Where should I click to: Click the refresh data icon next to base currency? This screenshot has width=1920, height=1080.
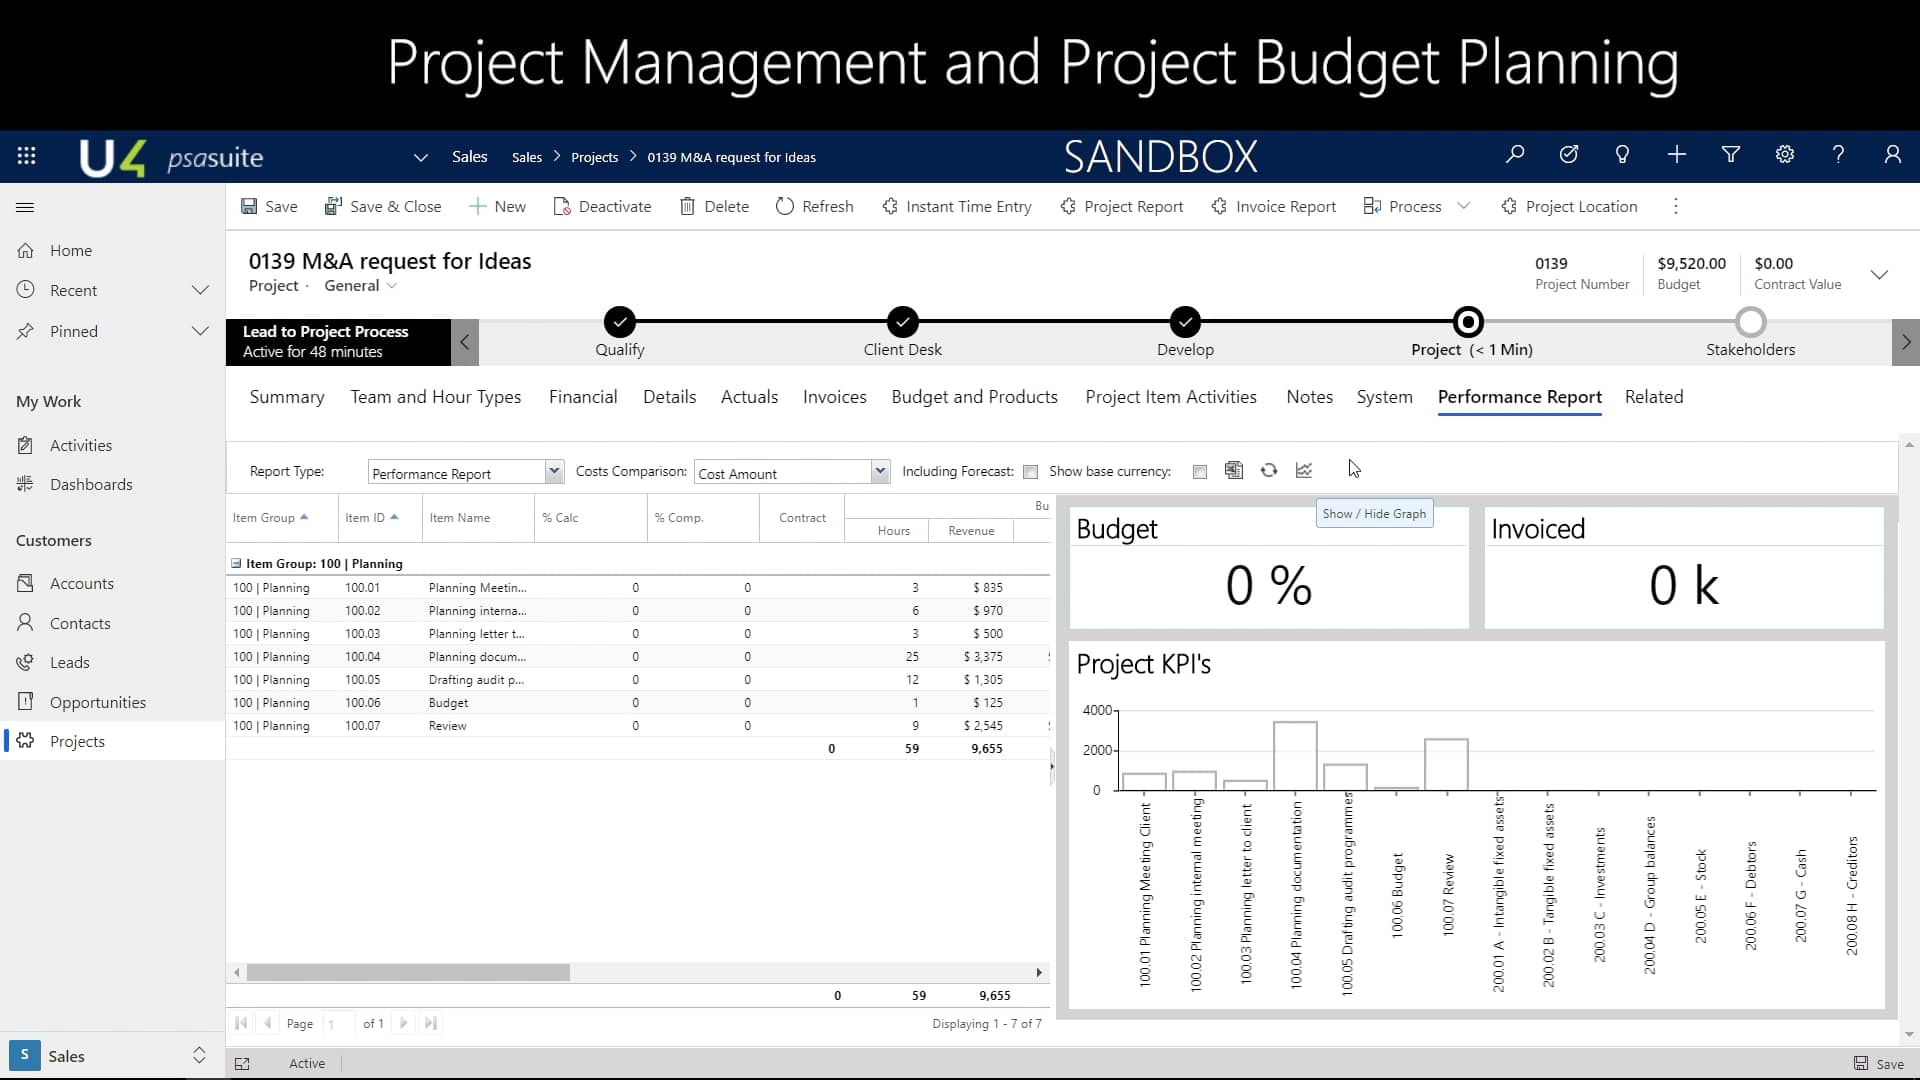tap(1269, 470)
